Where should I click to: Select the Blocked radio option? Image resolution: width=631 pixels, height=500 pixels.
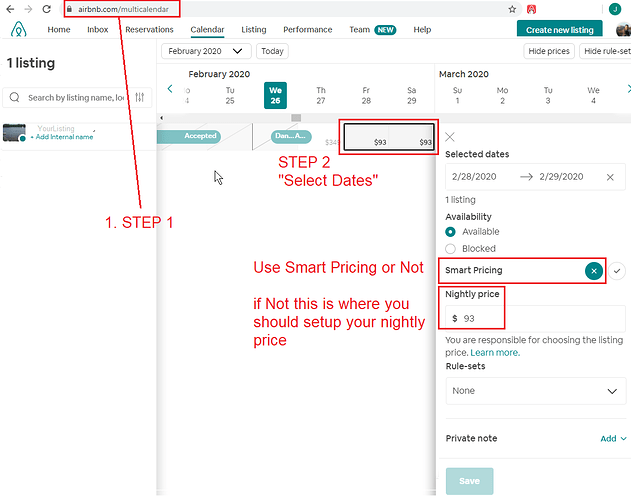pyautogui.click(x=450, y=249)
